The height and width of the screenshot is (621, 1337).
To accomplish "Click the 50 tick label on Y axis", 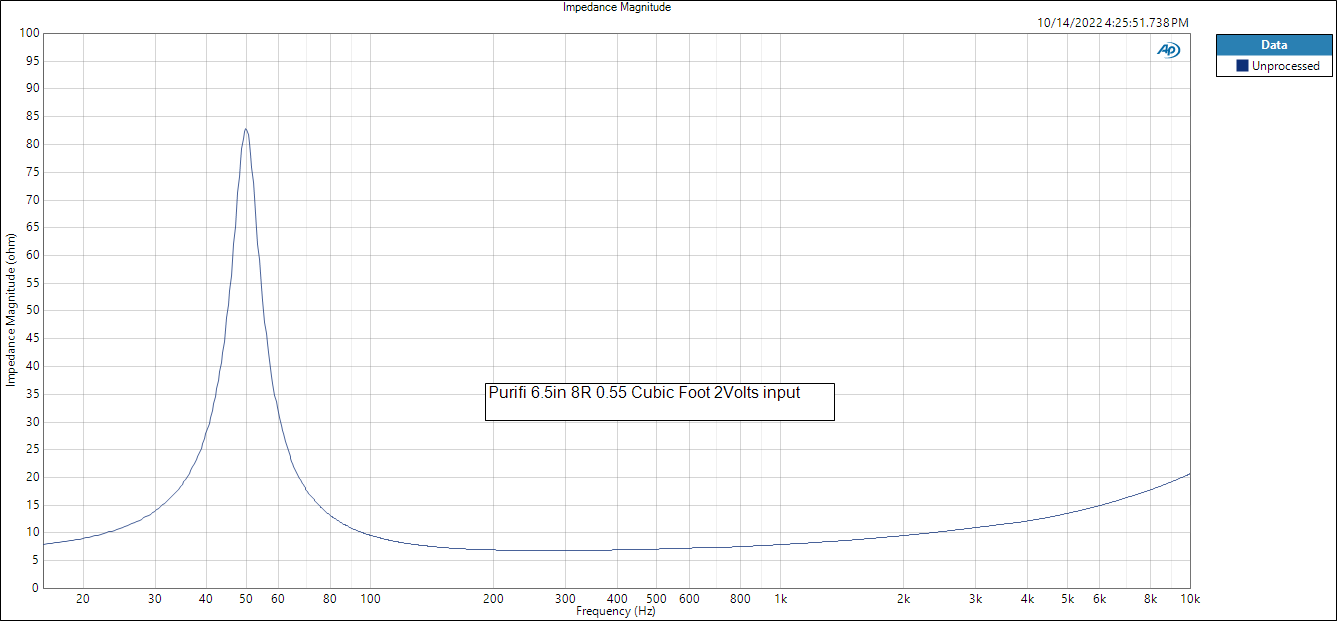I will point(32,310).
